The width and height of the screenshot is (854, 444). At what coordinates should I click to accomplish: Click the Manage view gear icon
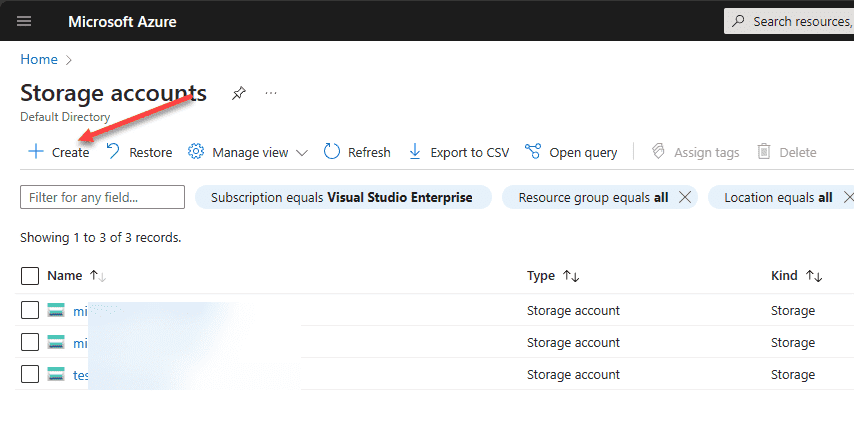pyautogui.click(x=196, y=151)
